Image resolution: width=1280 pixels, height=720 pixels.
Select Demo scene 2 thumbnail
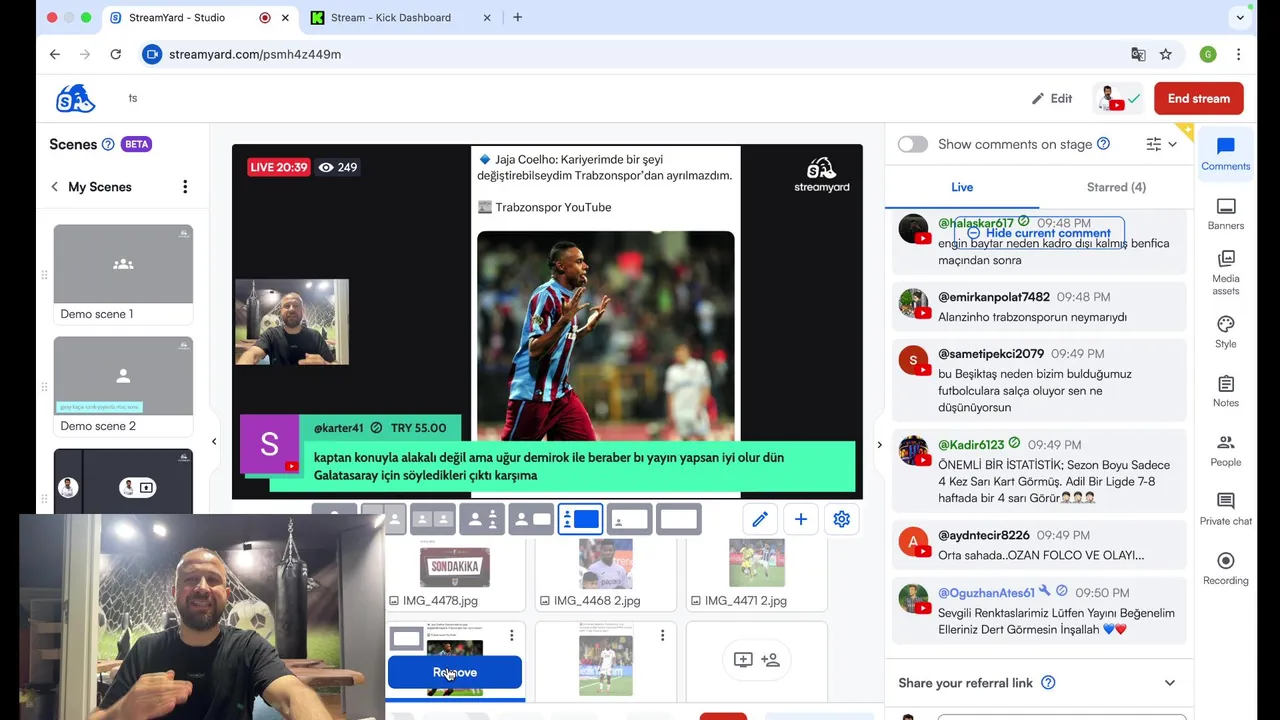(x=123, y=376)
